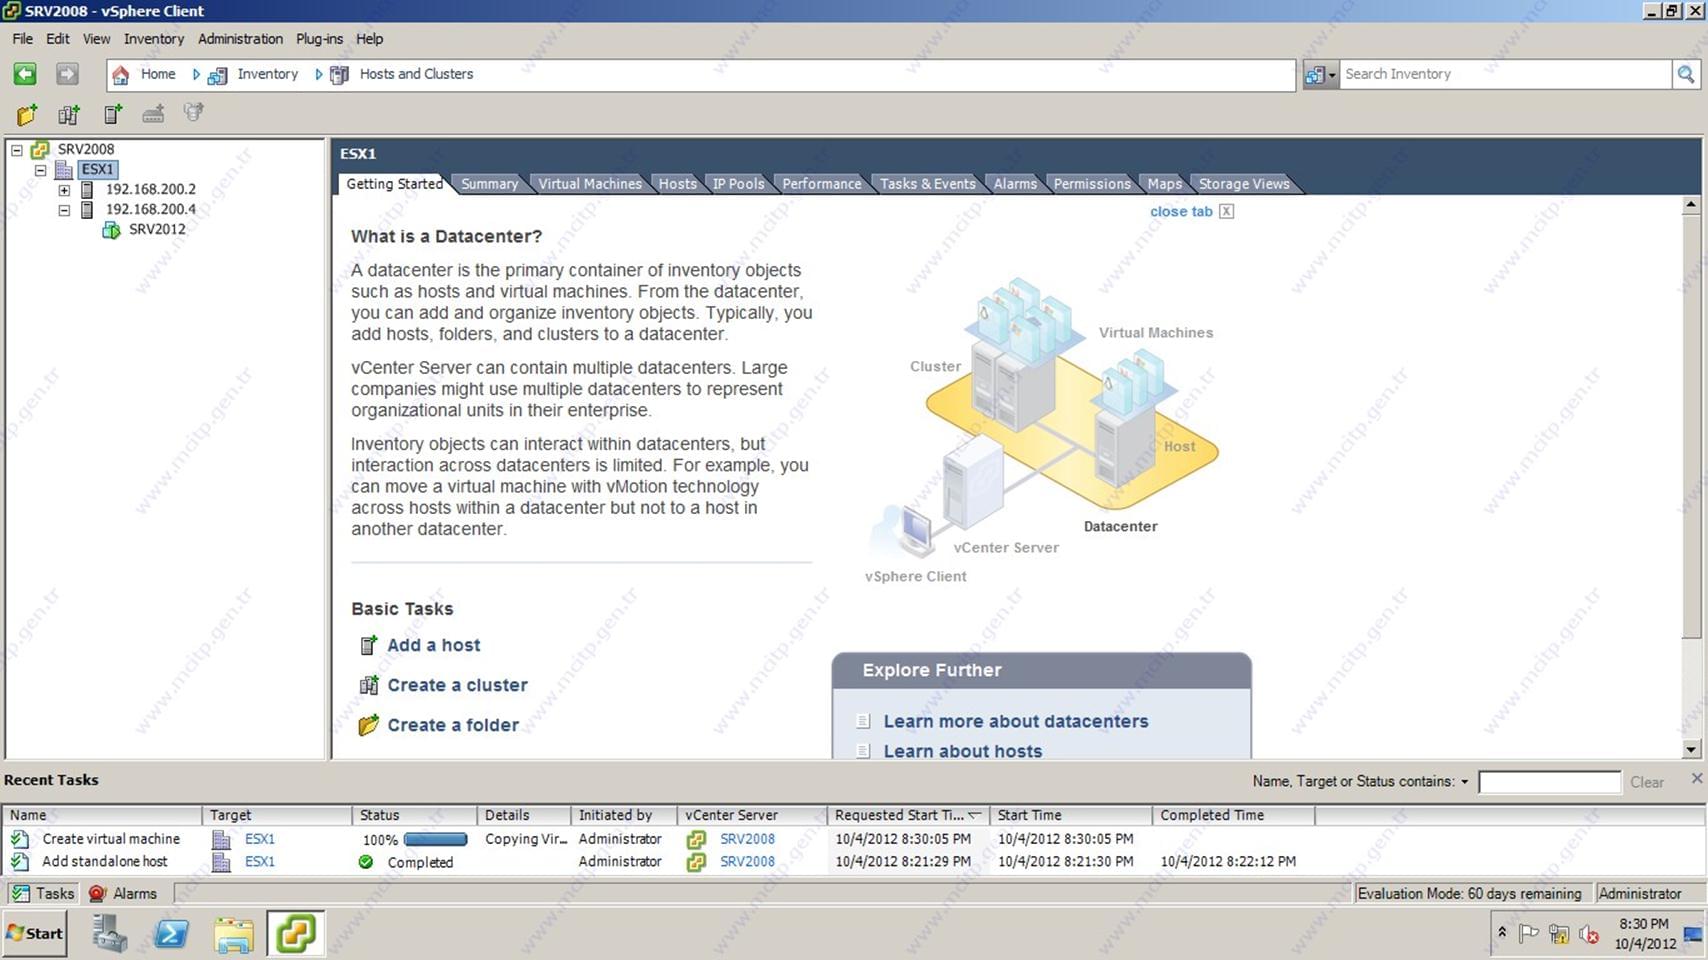This screenshot has height=960, width=1708.
Task: Click the ESX1 datacenter icon in tree
Action: 64,170
